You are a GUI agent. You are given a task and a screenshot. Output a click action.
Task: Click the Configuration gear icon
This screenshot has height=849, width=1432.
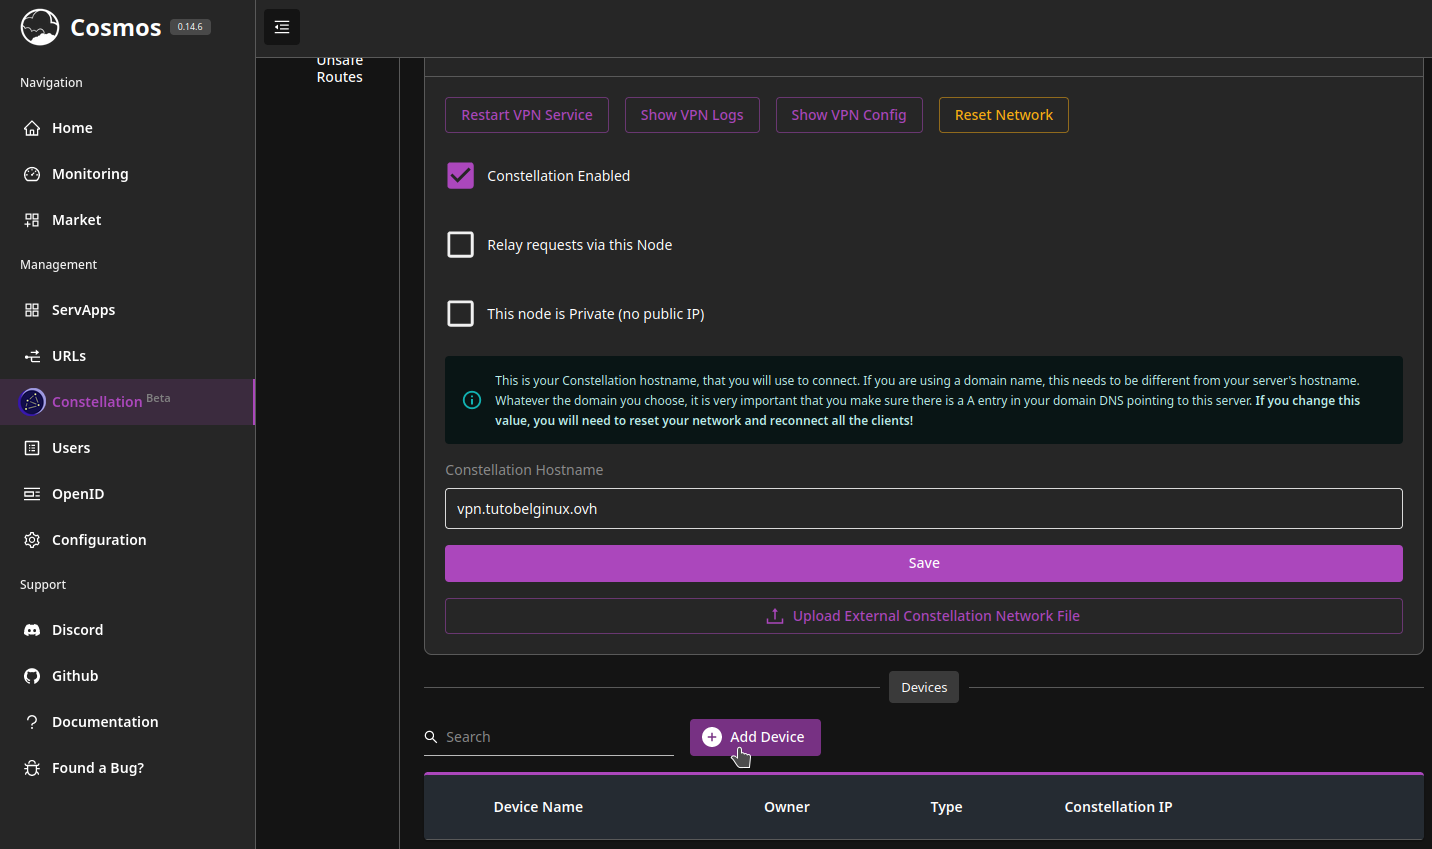32,540
